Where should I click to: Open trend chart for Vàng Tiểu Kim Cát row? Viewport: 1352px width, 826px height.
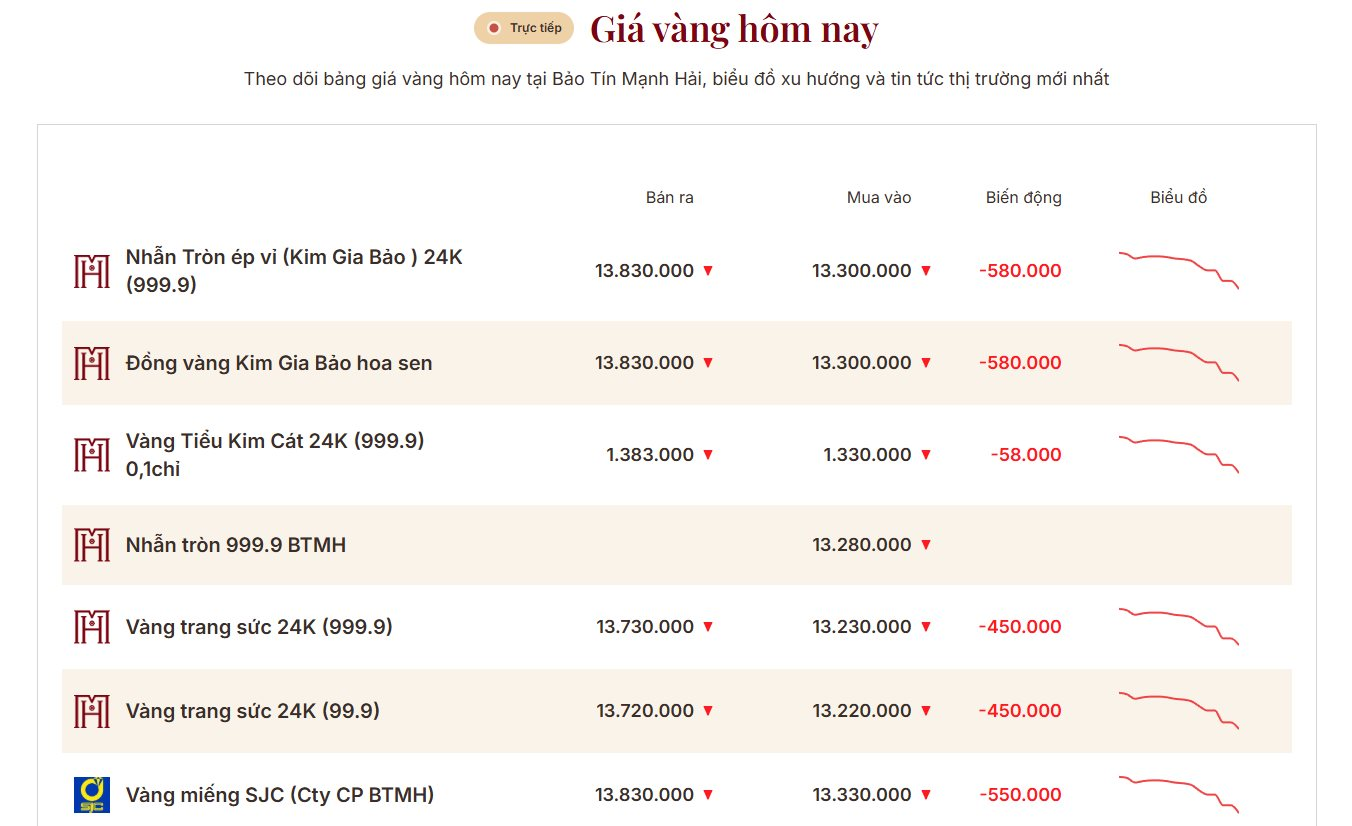coord(1179,454)
